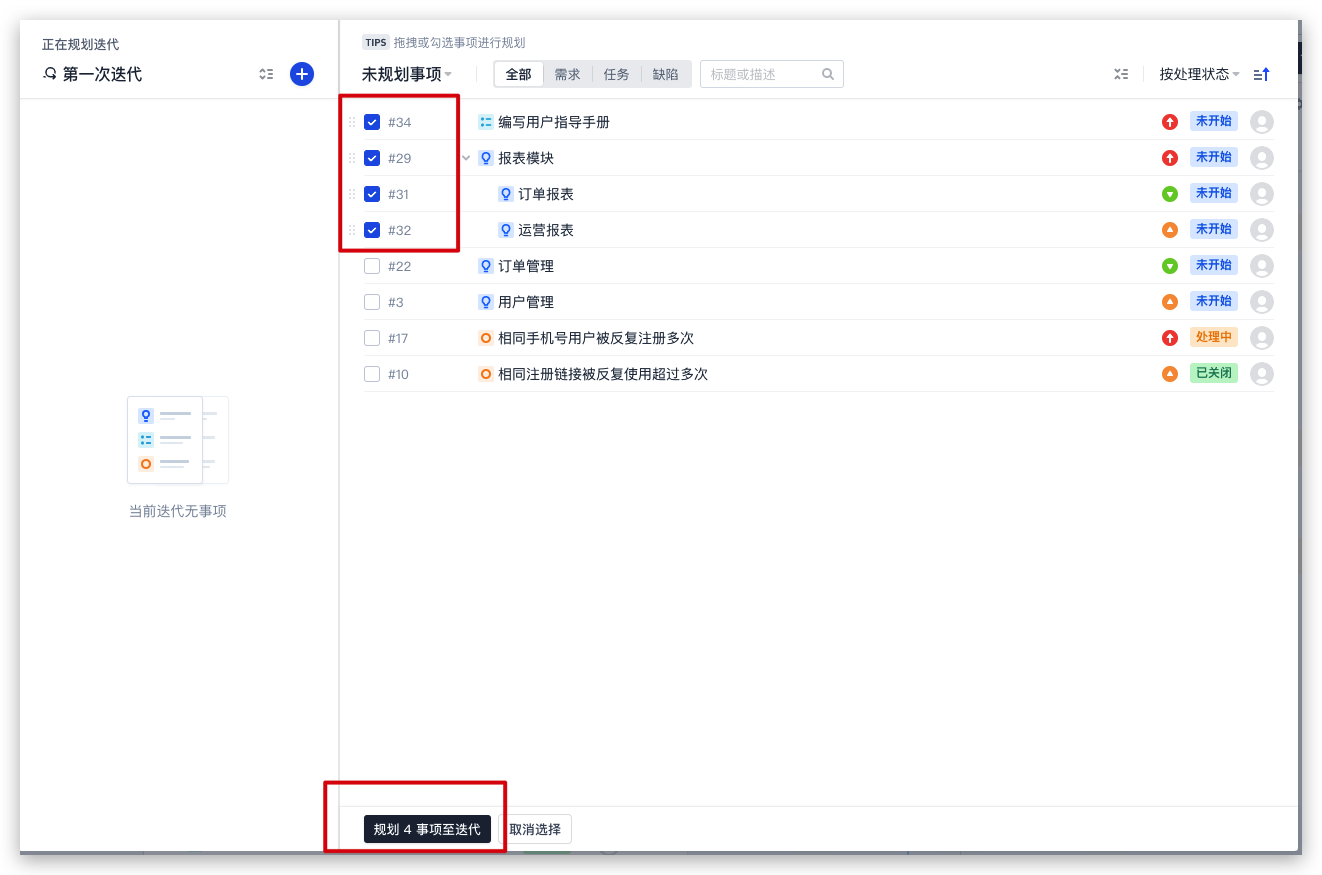Click the 报表模块 item title
The width and height of the screenshot is (1322, 875).
pyautogui.click(x=526, y=158)
